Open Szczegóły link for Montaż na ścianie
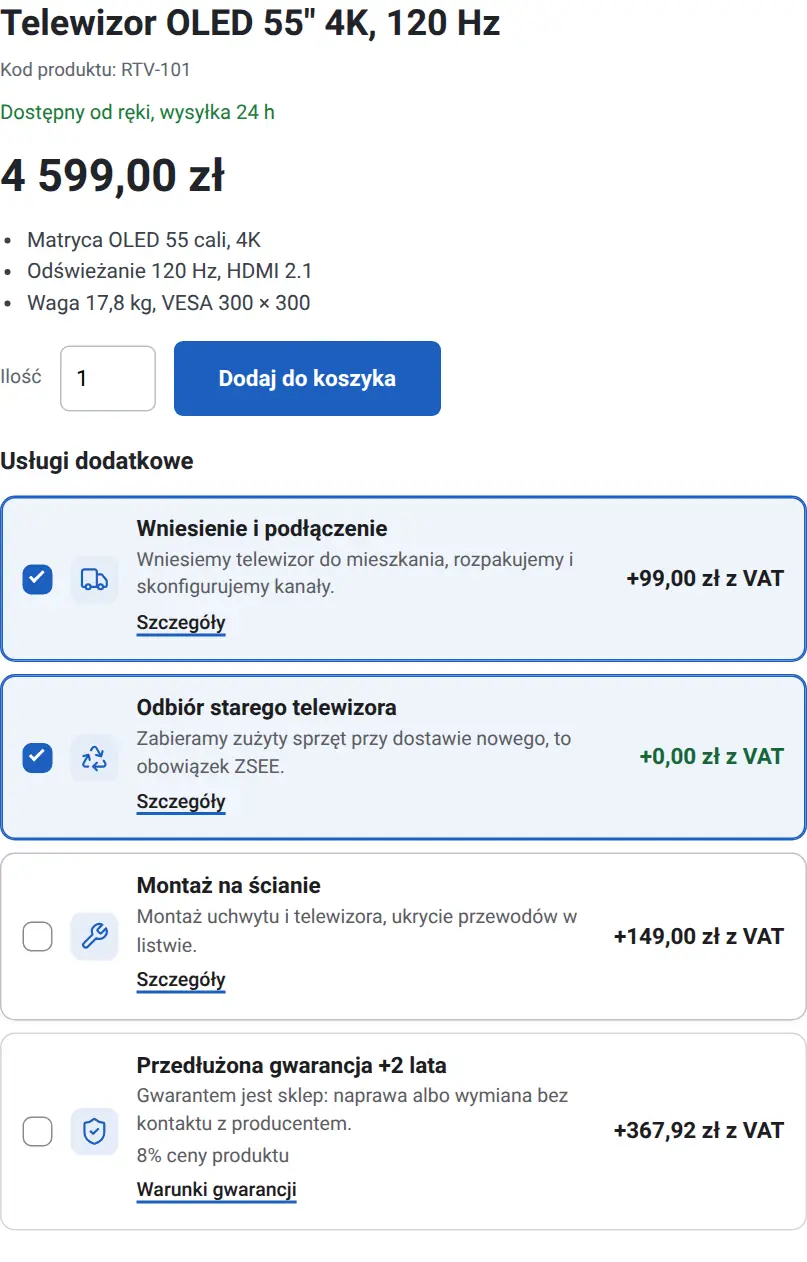807x1262 pixels. pyautogui.click(x=181, y=980)
